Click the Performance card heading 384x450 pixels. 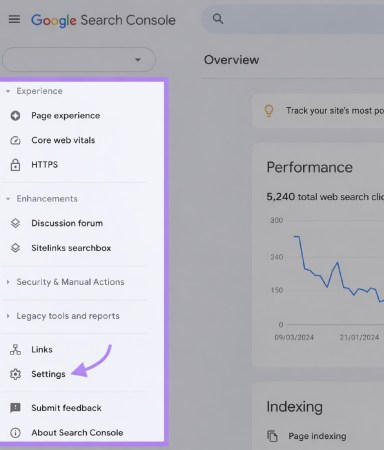click(309, 167)
